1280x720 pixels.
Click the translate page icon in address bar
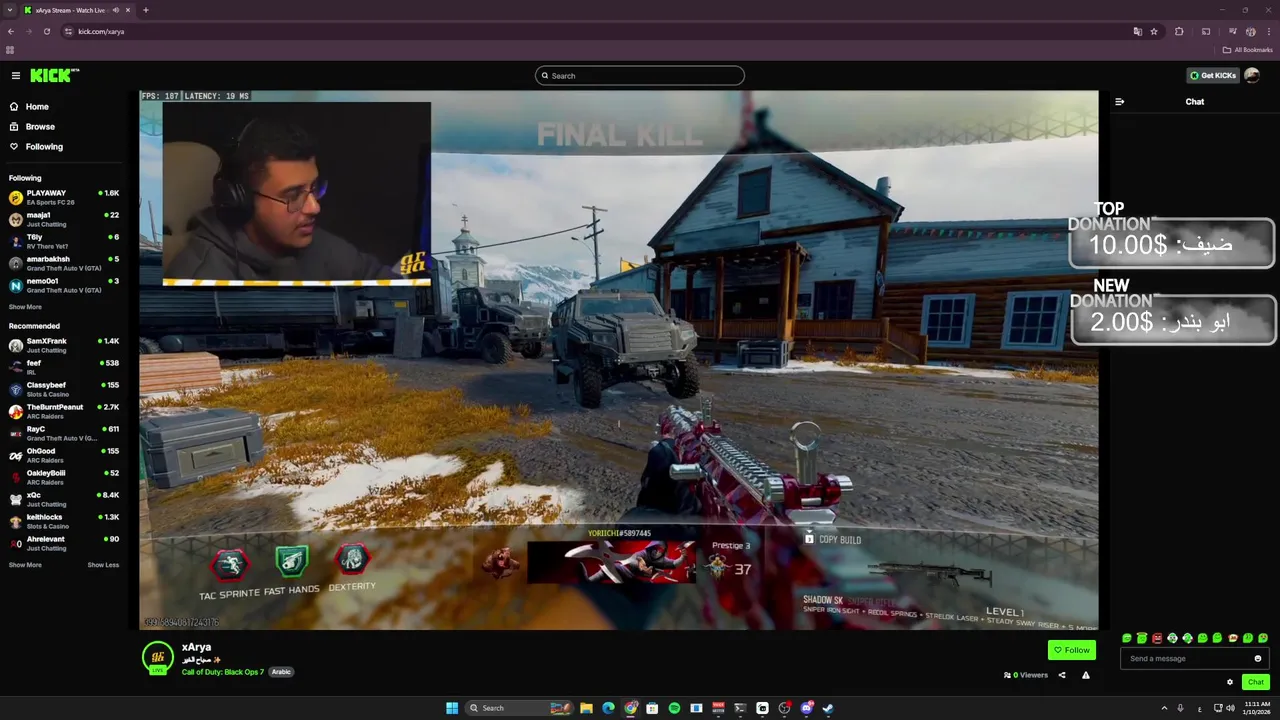click(1137, 31)
